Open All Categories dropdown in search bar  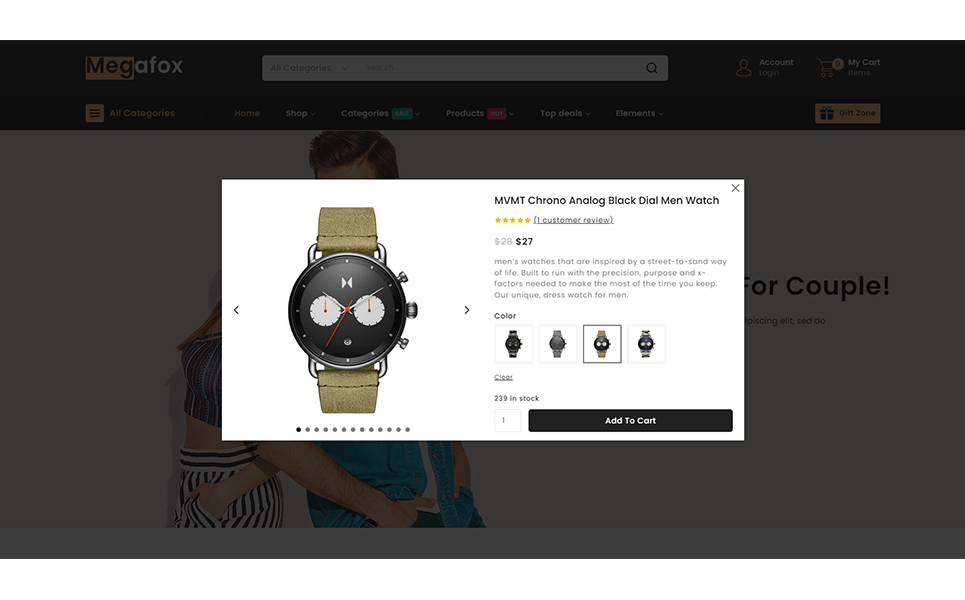[x=310, y=68]
